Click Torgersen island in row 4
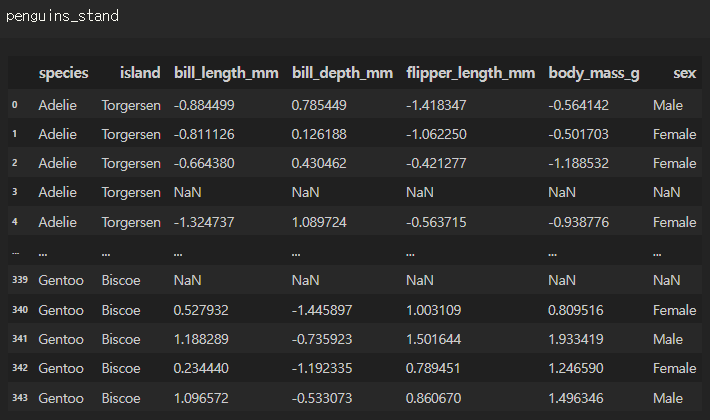This screenshot has height=420, width=710. point(131,222)
